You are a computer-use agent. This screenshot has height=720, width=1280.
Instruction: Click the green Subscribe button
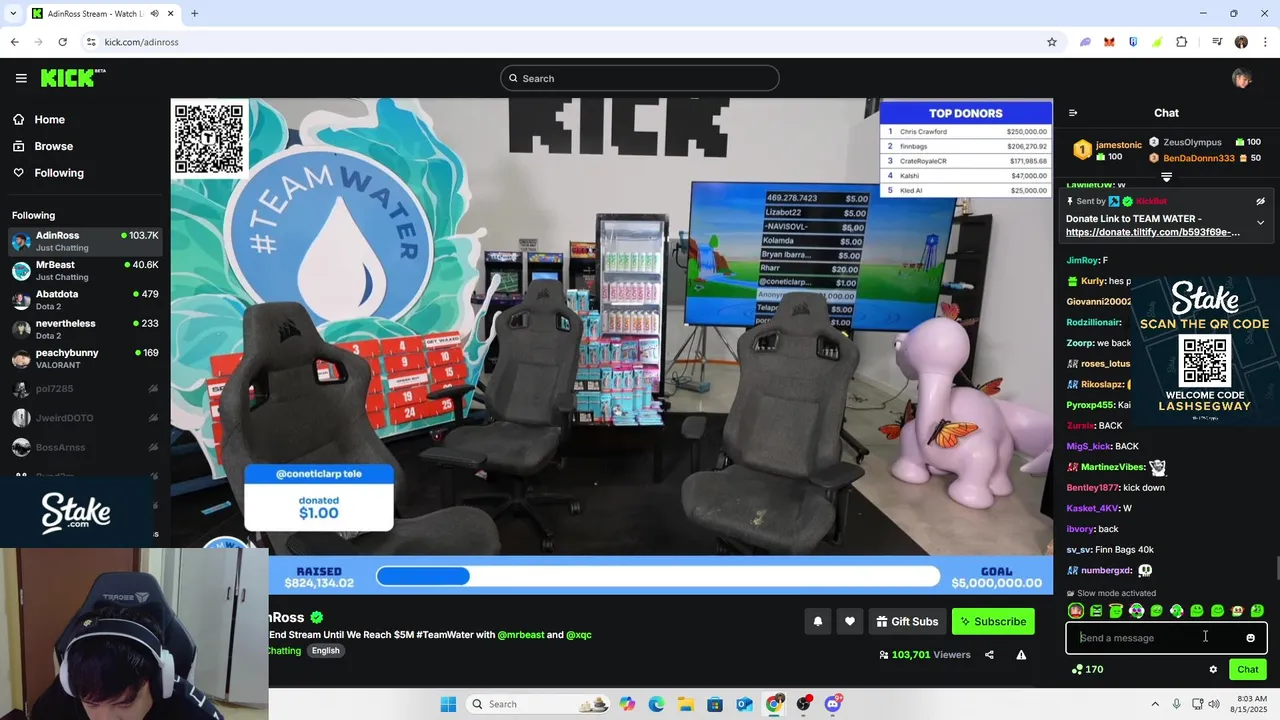(x=993, y=622)
